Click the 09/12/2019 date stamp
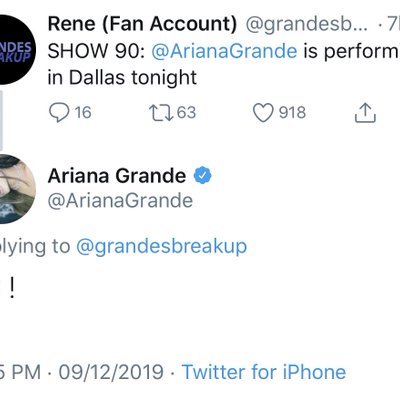Screen dimensions: 400x400 coord(111,372)
